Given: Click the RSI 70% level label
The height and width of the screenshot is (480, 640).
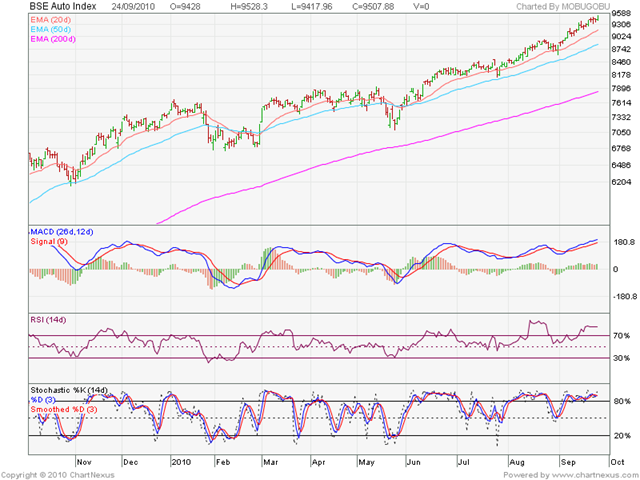Looking at the screenshot, I should click(622, 336).
